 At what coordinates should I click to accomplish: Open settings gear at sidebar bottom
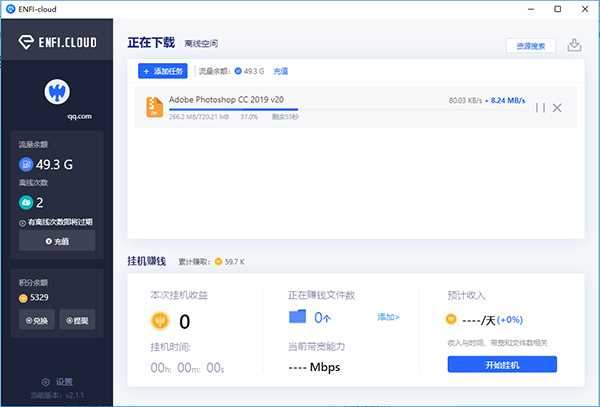46,382
